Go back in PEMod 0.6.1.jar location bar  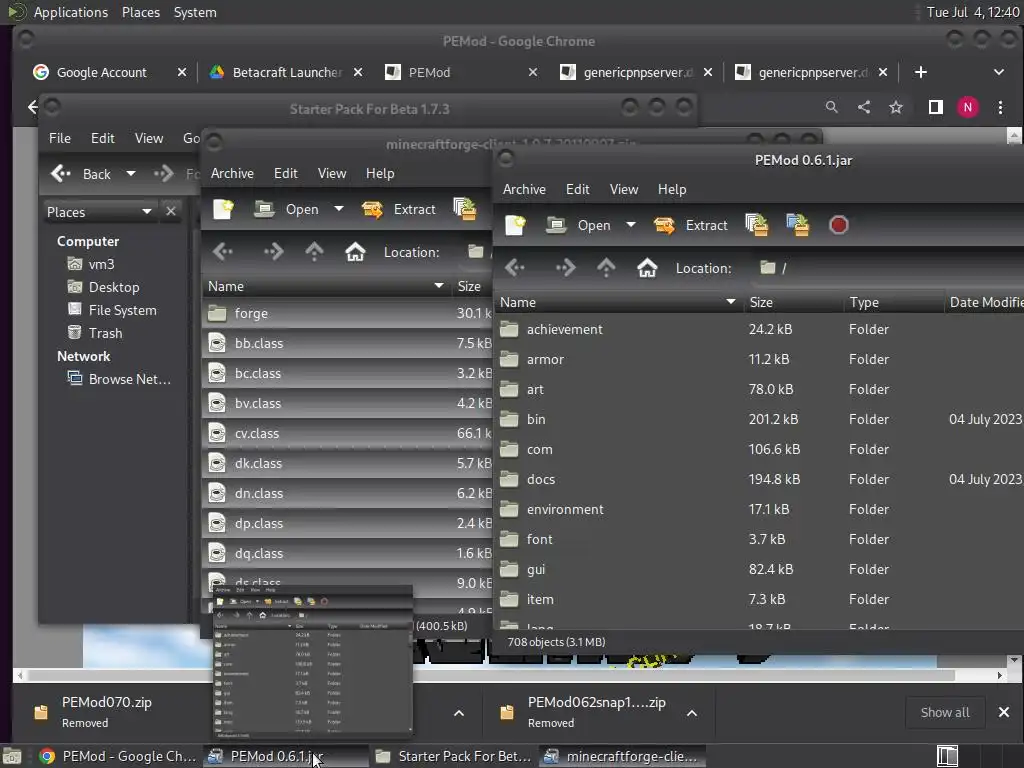click(x=515, y=268)
